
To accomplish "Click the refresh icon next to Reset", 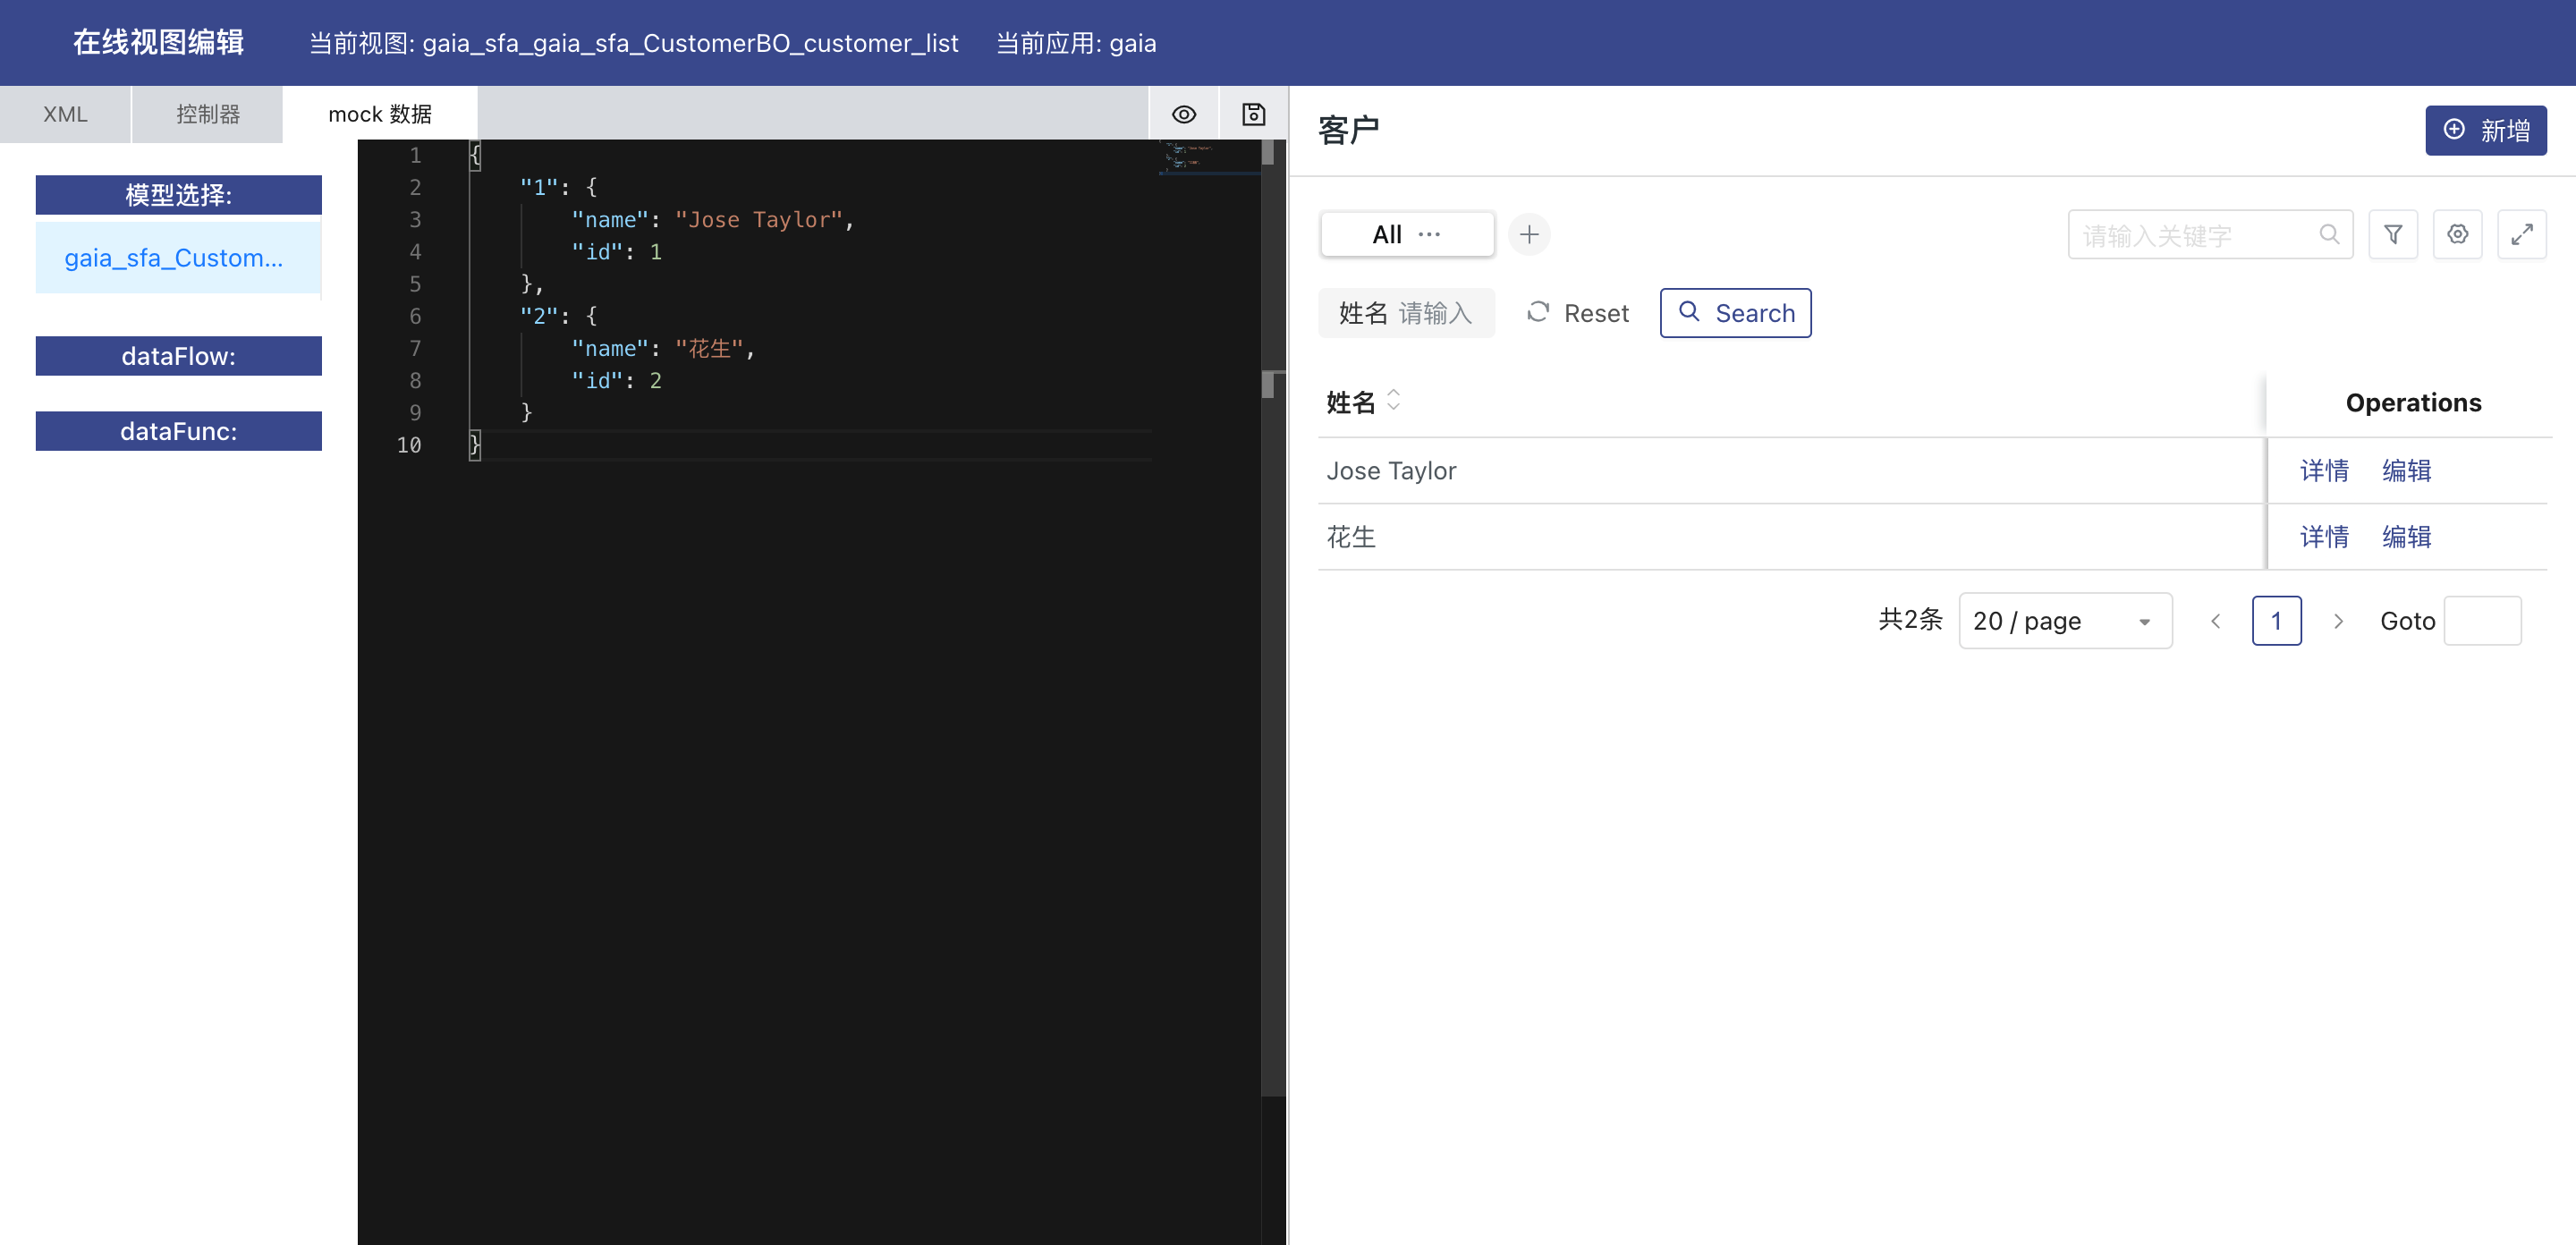I will pyautogui.click(x=1538, y=312).
